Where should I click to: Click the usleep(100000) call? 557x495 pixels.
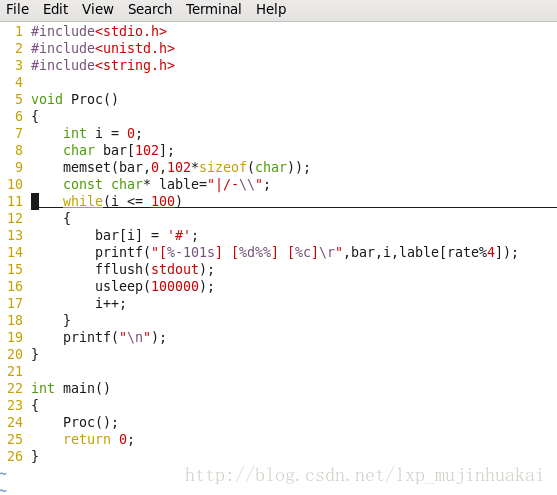(x=155, y=286)
